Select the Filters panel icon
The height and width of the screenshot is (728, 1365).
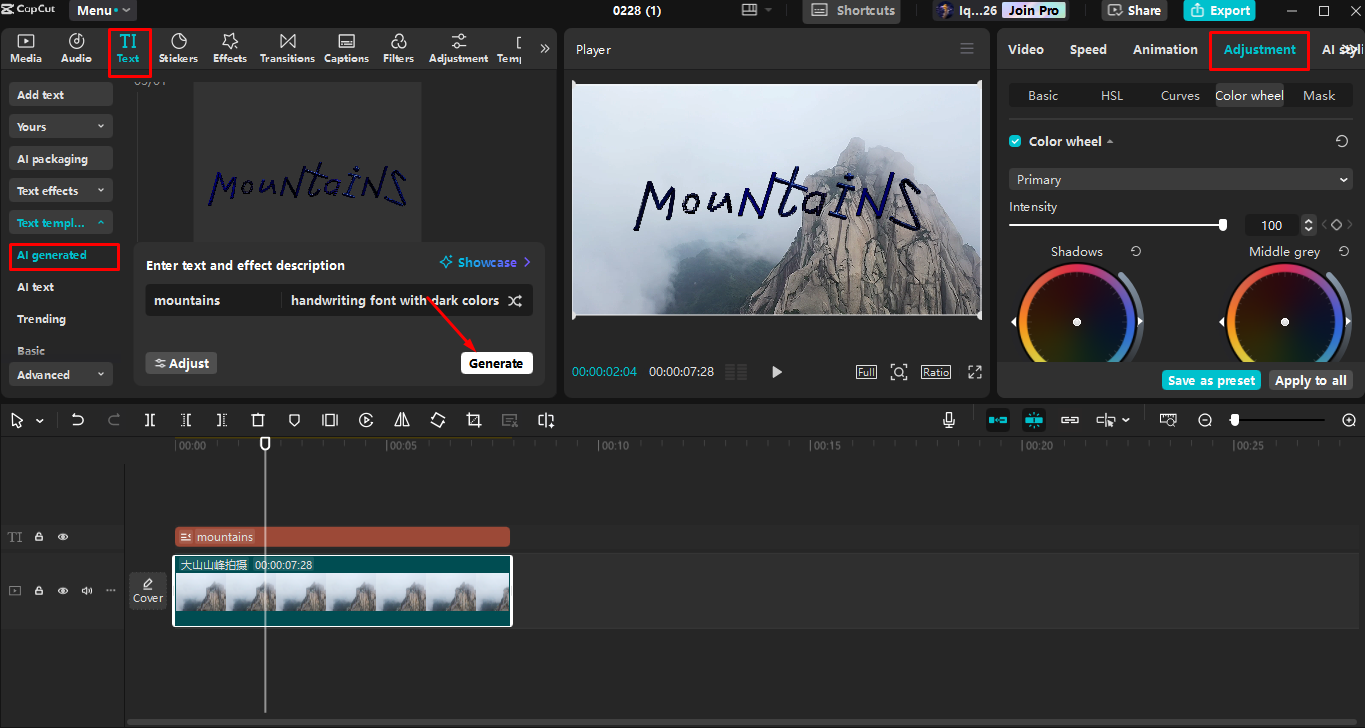[398, 47]
